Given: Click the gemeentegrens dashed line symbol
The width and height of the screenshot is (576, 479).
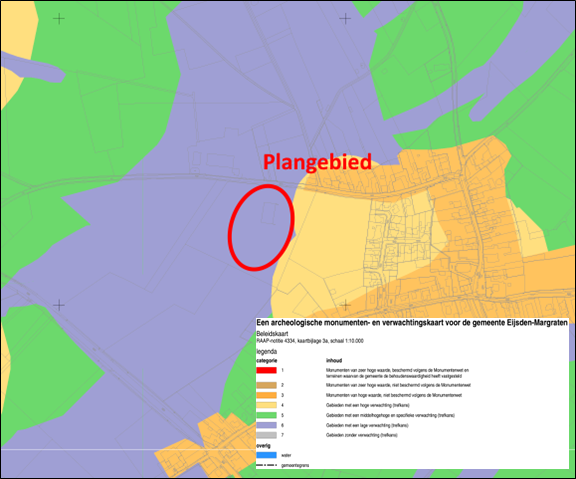Looking at the screenshot, I should point(266,465).
